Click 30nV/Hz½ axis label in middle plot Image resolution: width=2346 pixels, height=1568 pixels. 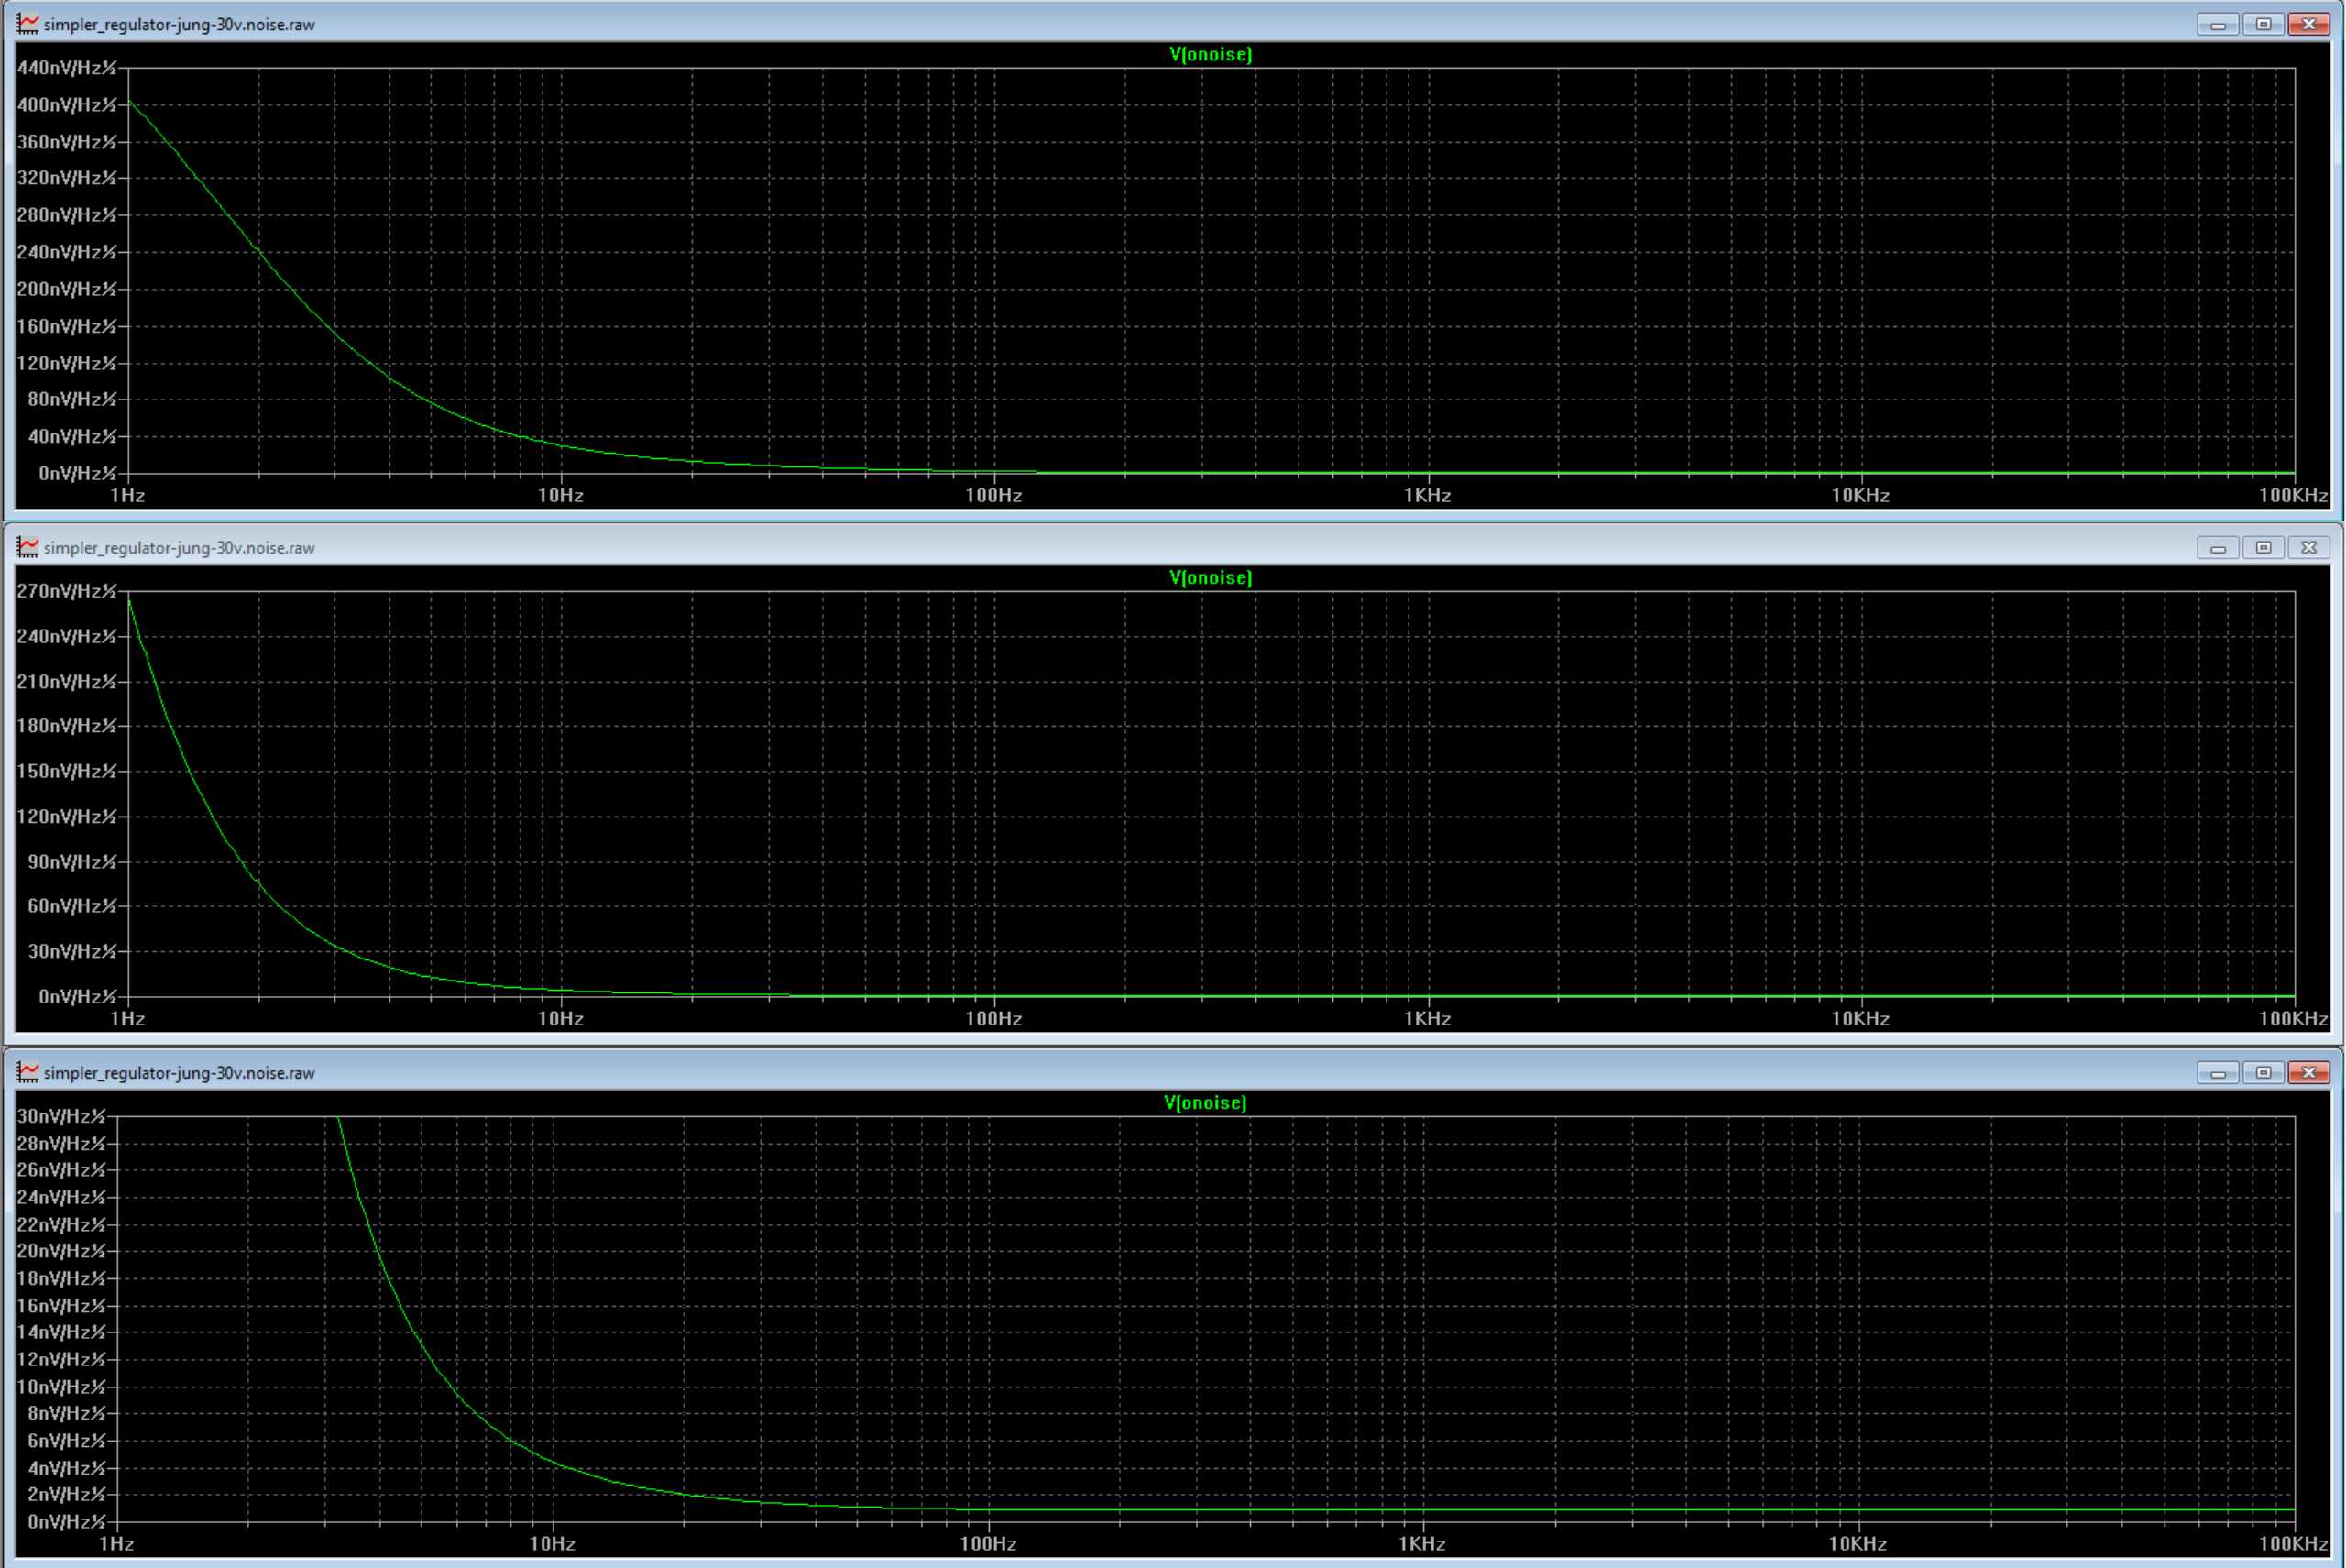click(72, 951)
